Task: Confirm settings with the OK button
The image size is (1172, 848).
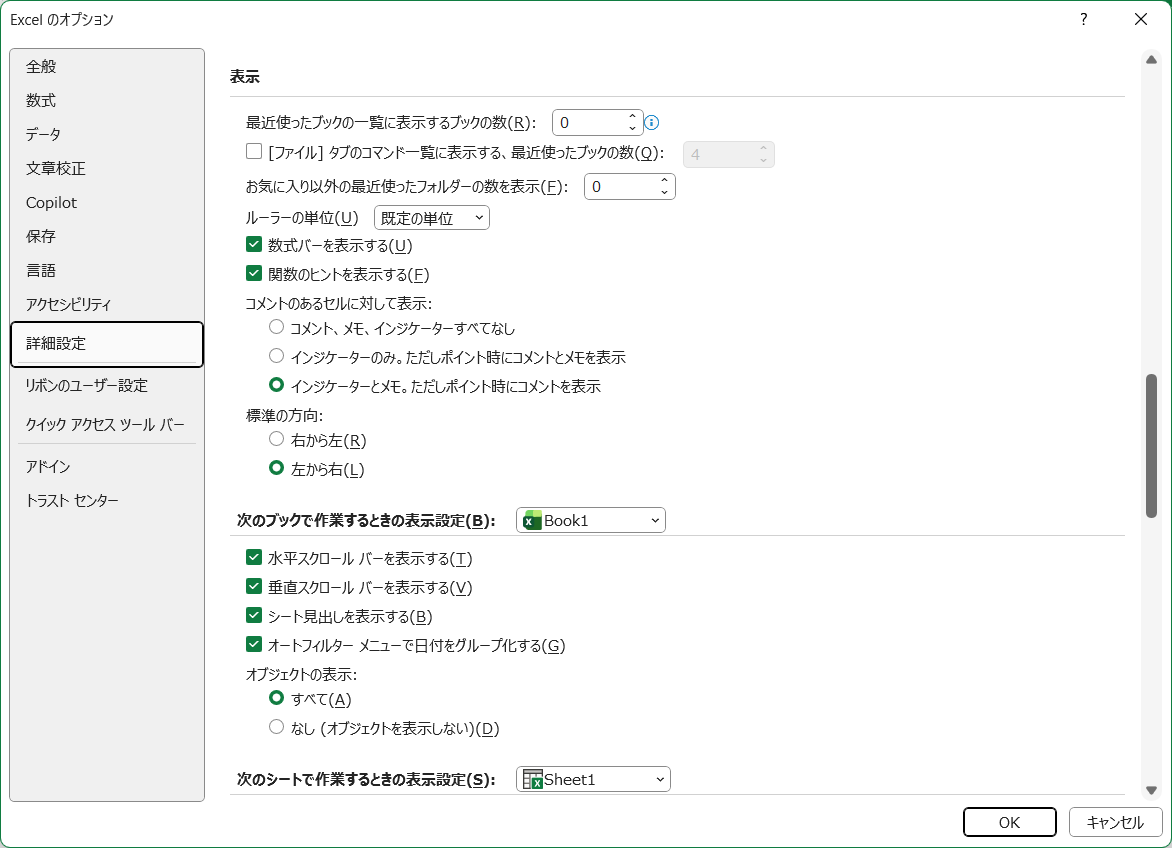Action: pyautogui.click(x=1009, y=822)
